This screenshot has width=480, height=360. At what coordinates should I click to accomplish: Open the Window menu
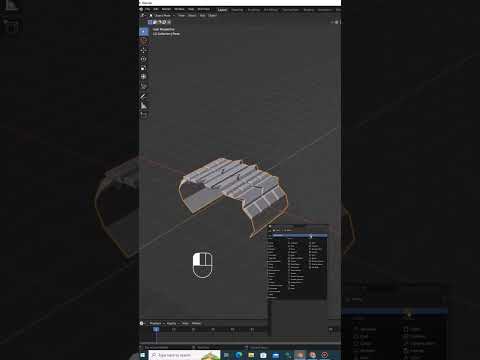tap(179, 9)
